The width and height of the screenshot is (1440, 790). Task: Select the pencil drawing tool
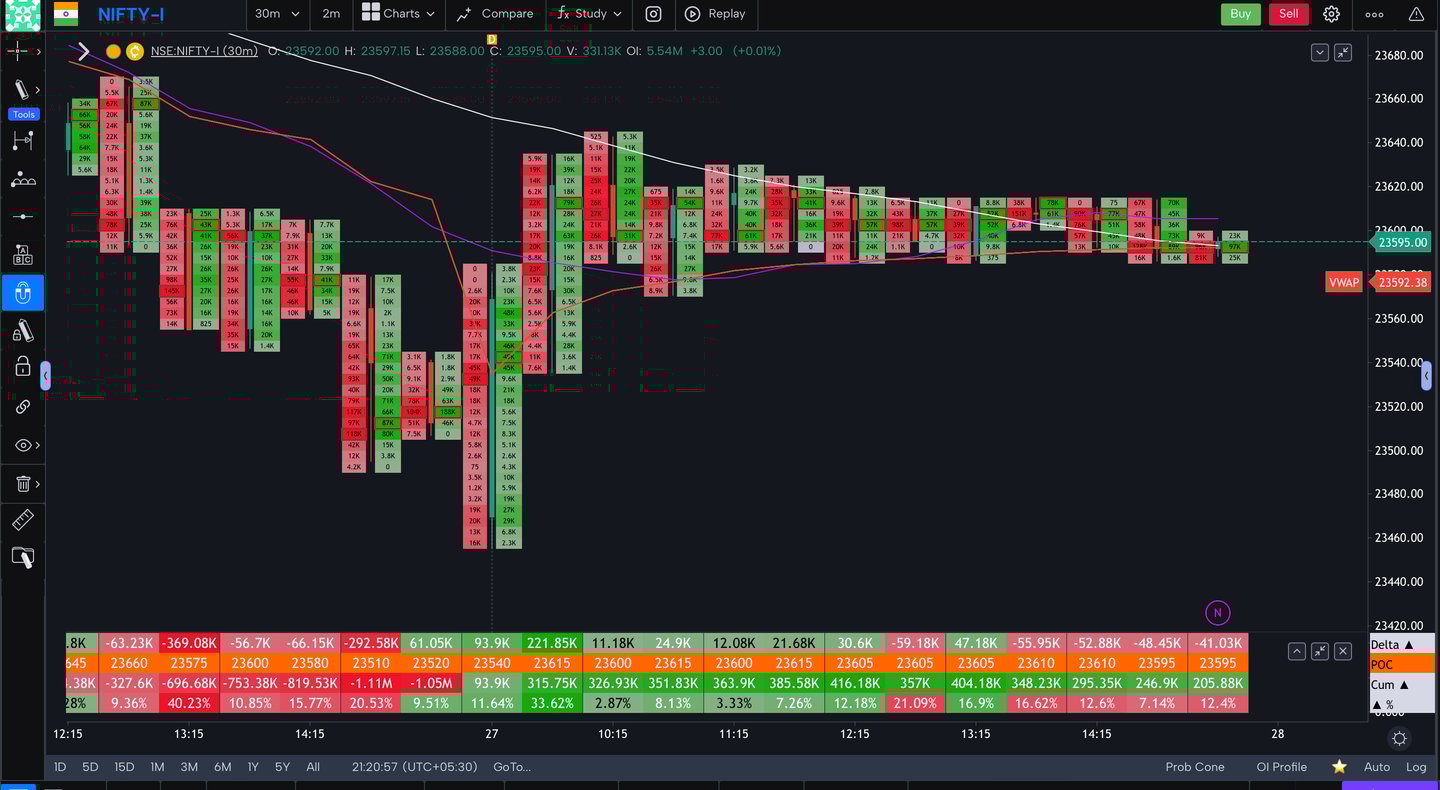[20, 90]
